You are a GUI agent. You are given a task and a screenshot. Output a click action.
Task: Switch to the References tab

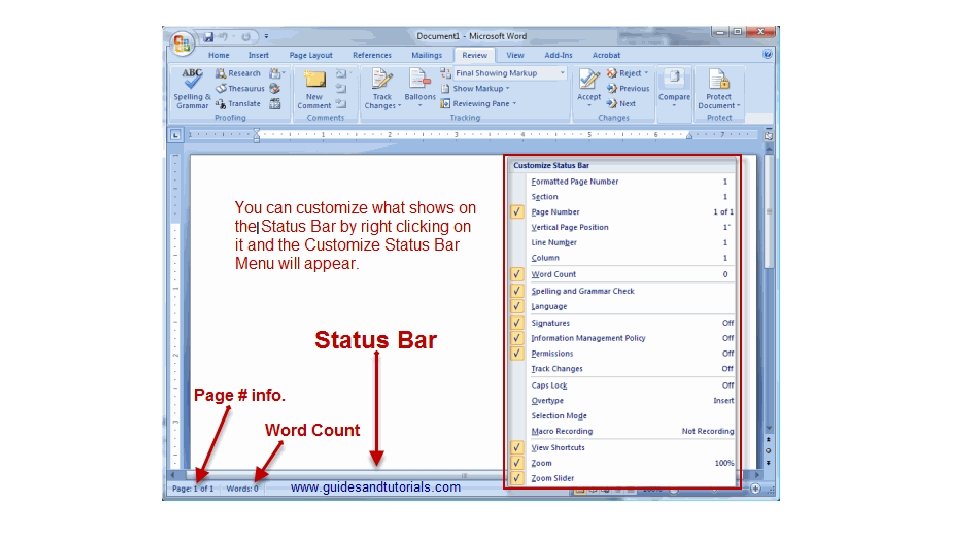pos(372,55)
